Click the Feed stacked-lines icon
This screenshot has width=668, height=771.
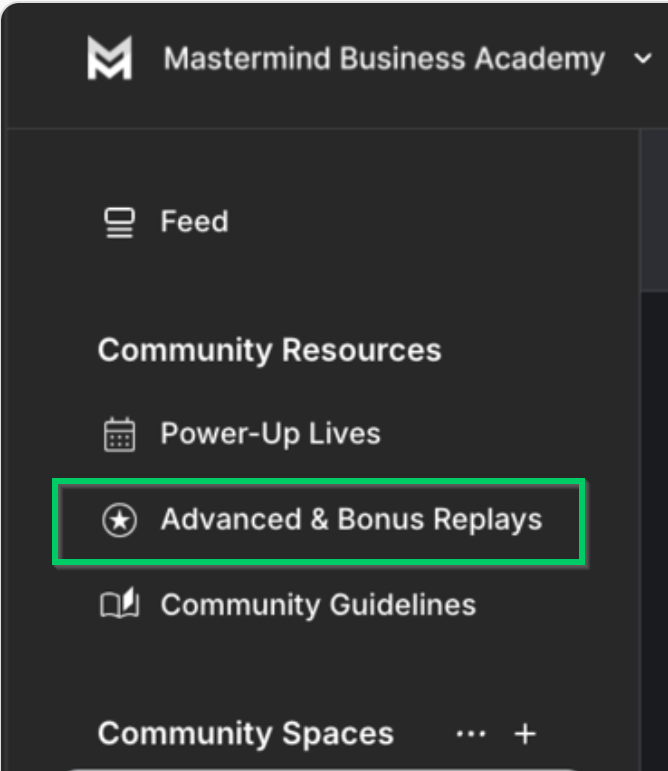[119, 222]
